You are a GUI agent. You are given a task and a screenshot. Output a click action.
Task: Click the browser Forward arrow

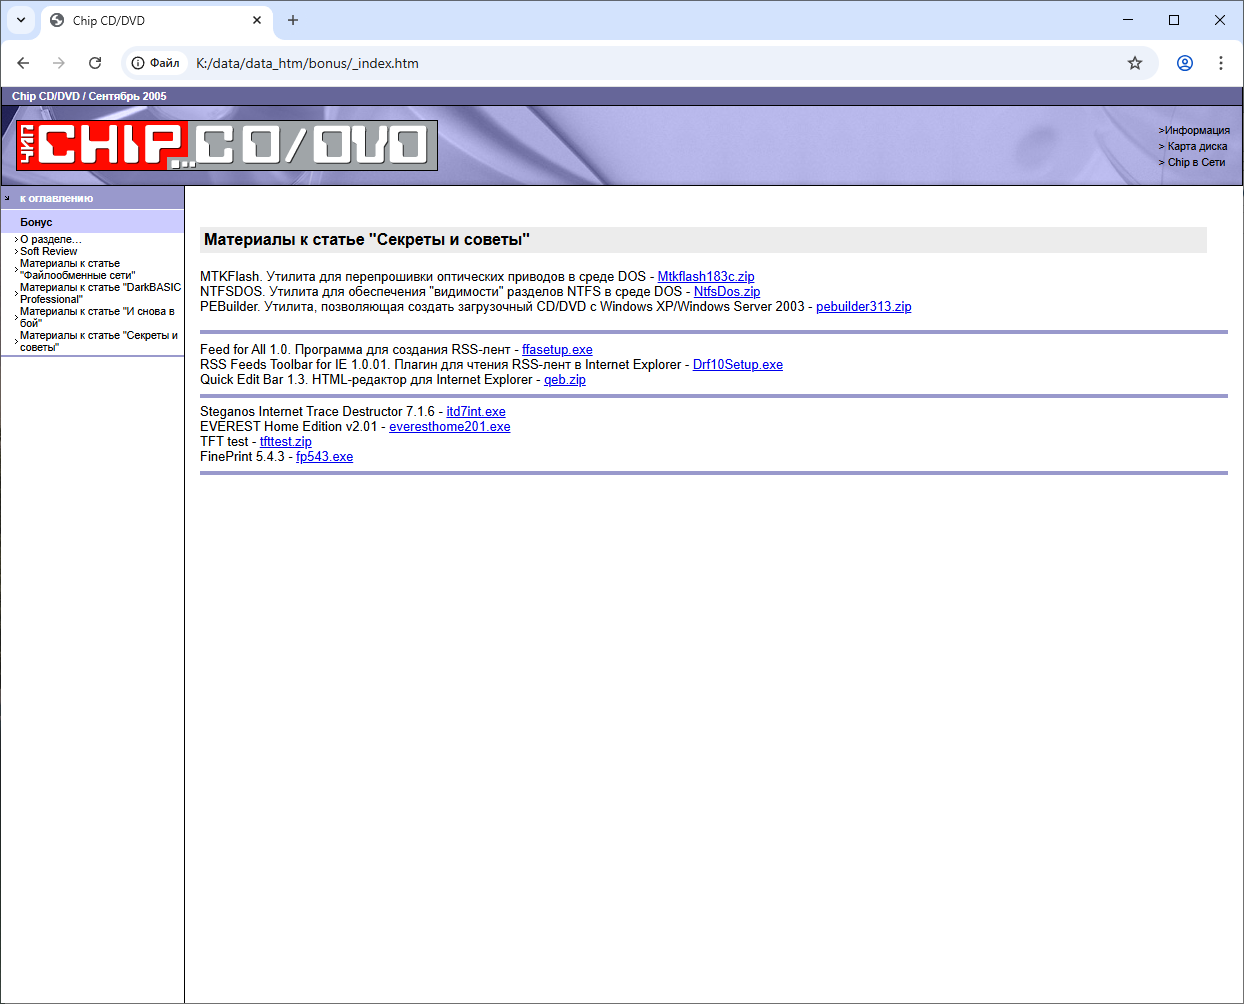[59, 63]
